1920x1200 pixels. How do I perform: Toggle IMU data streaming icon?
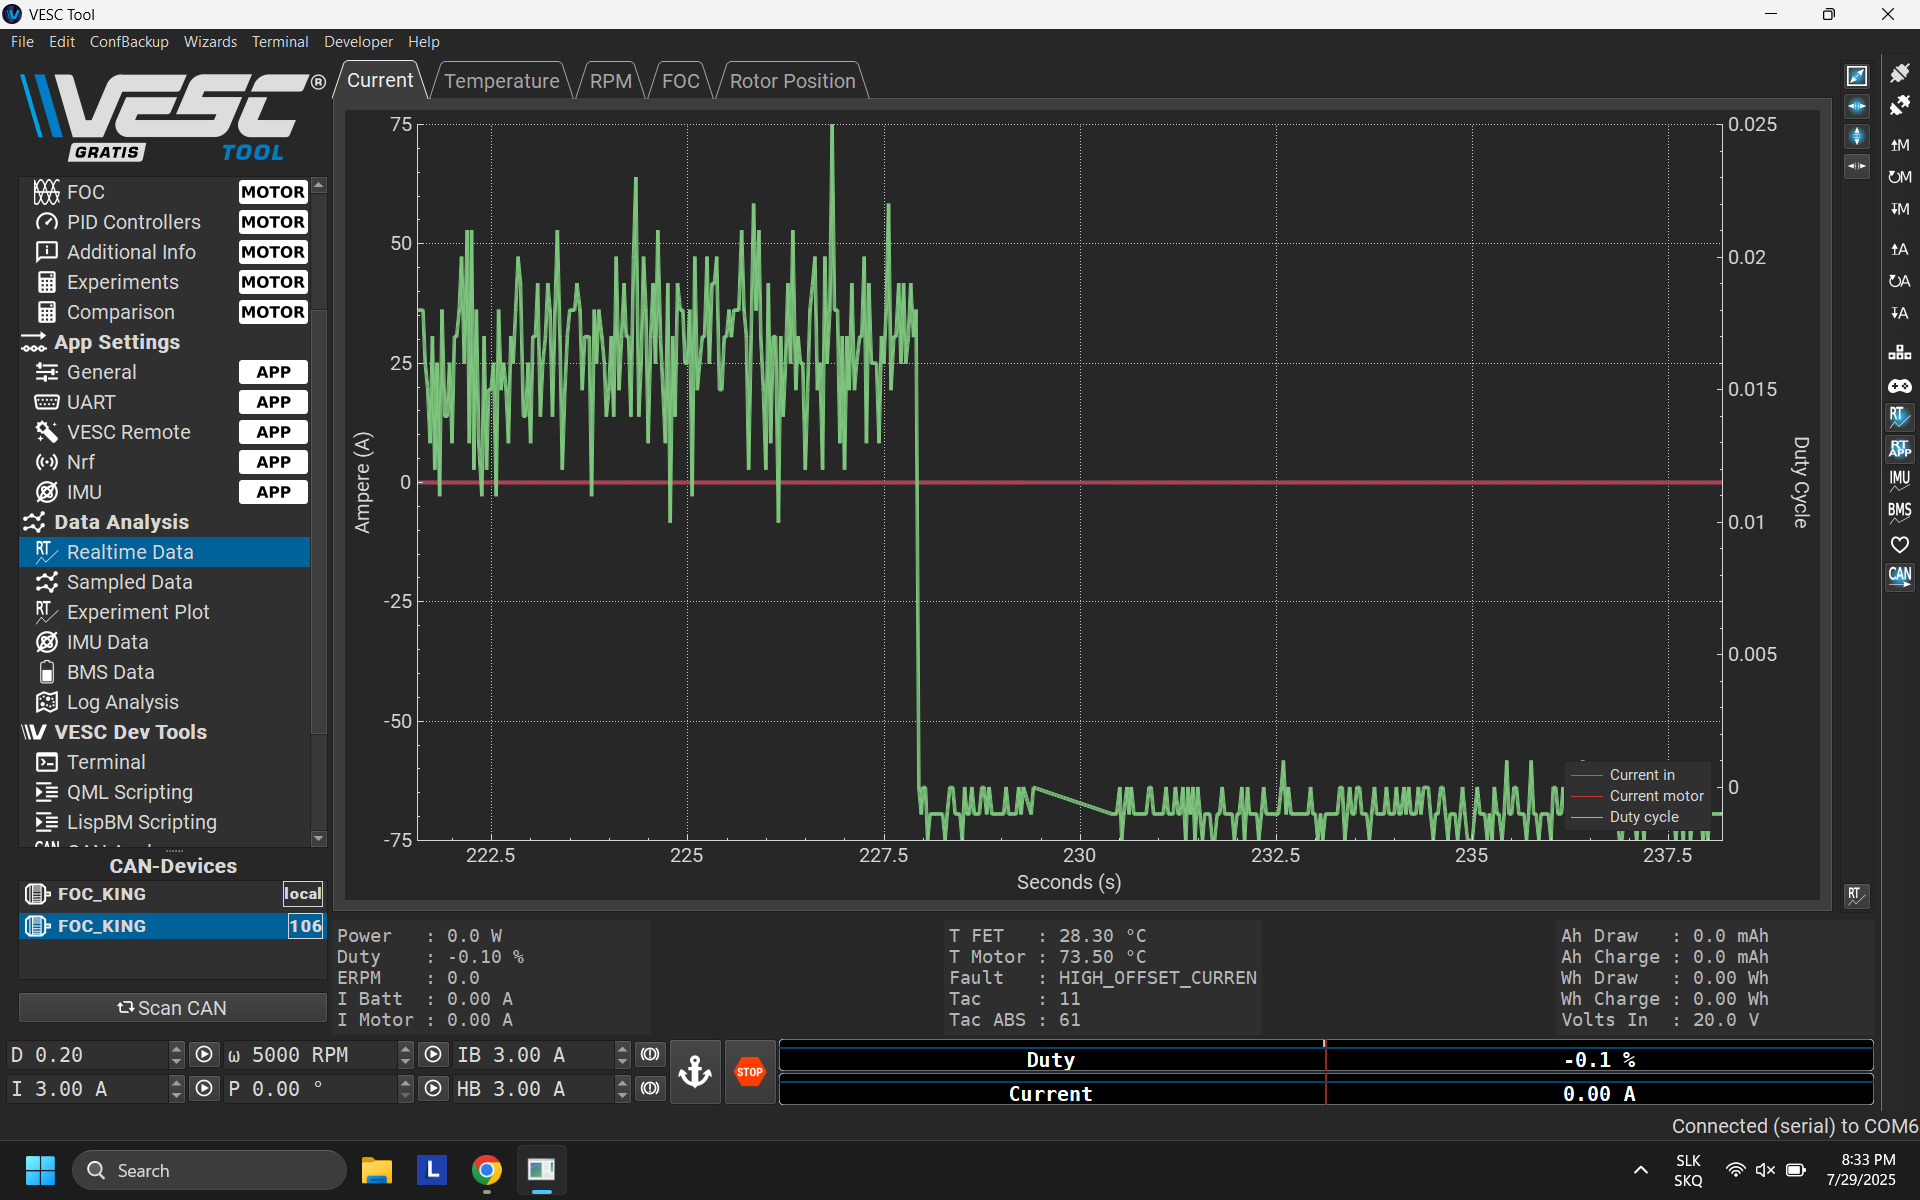[x=1899, y=481]
